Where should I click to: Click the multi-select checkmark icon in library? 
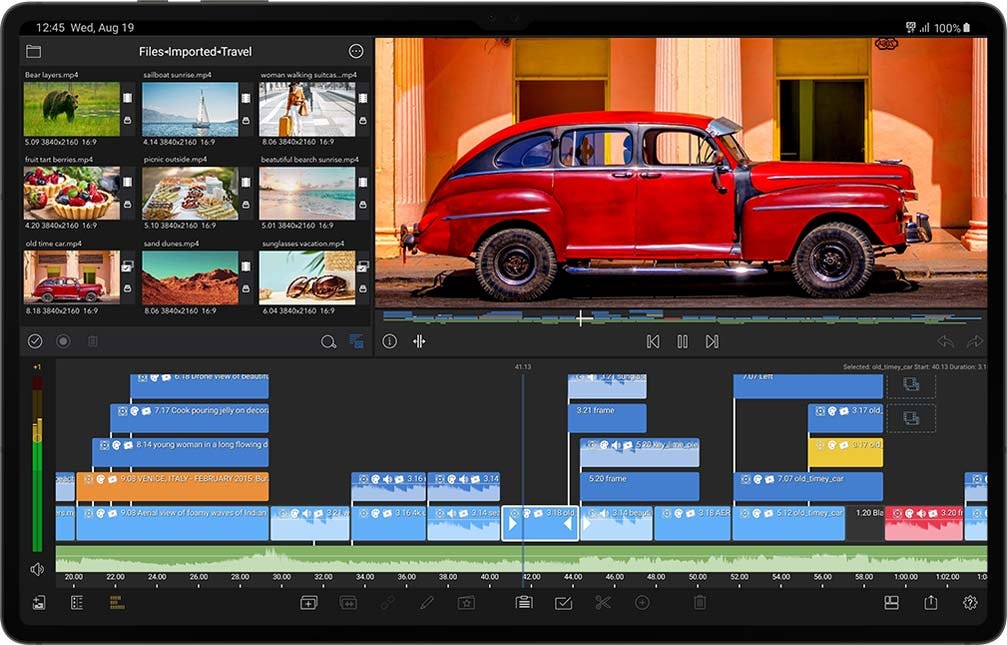35,342
